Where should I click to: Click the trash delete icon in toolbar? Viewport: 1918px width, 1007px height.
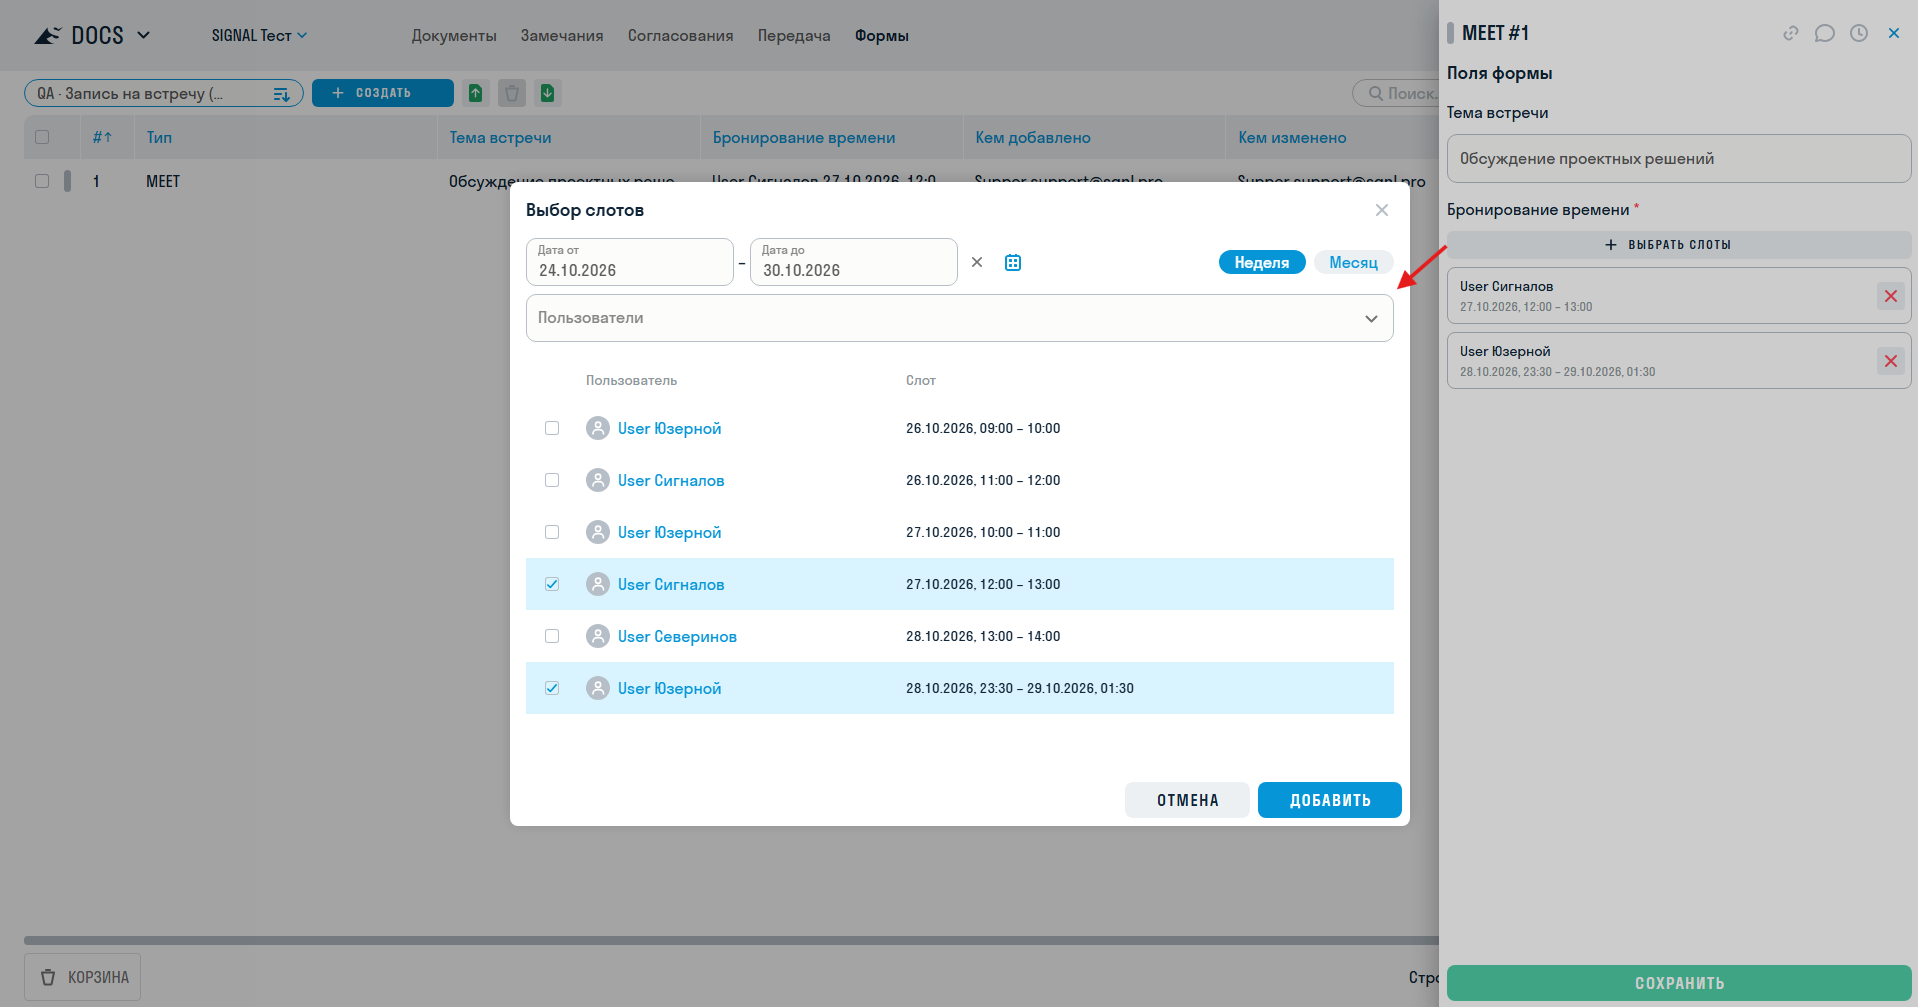512,93
